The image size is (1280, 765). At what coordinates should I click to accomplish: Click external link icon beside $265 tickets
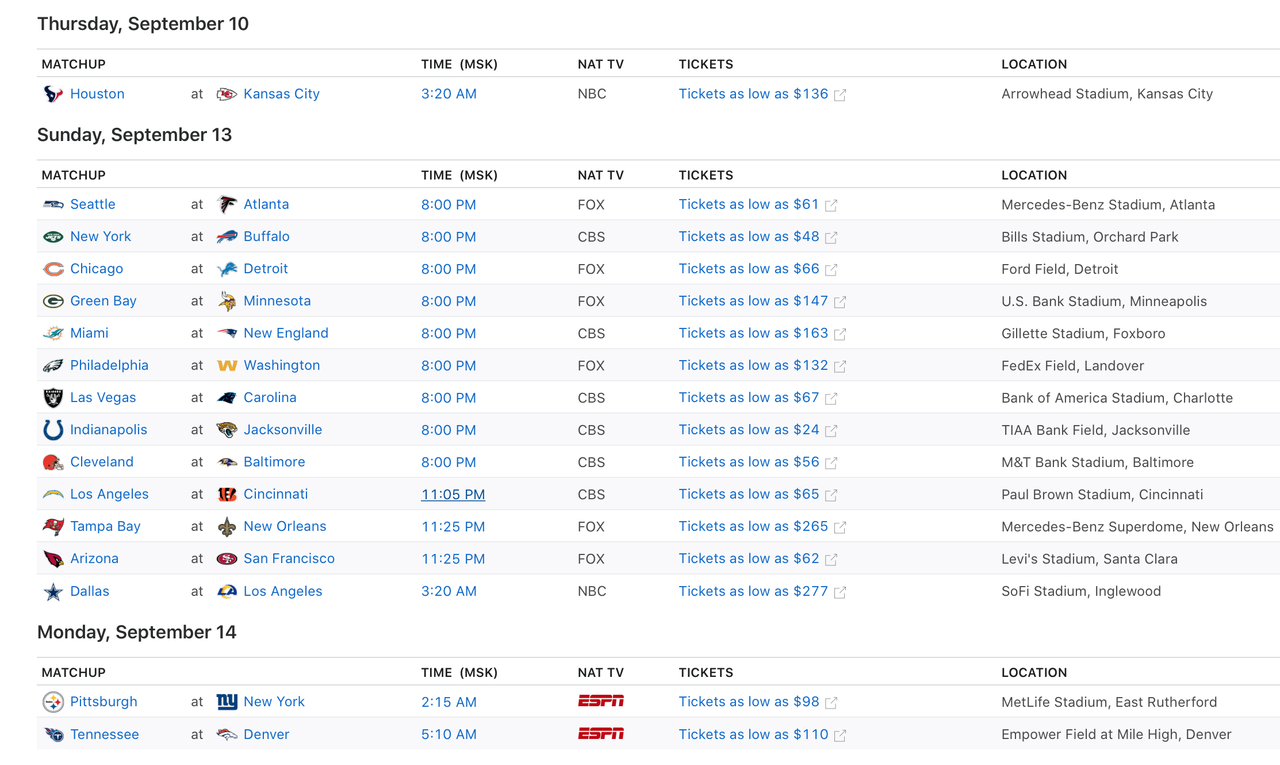[x=840, y=527]
